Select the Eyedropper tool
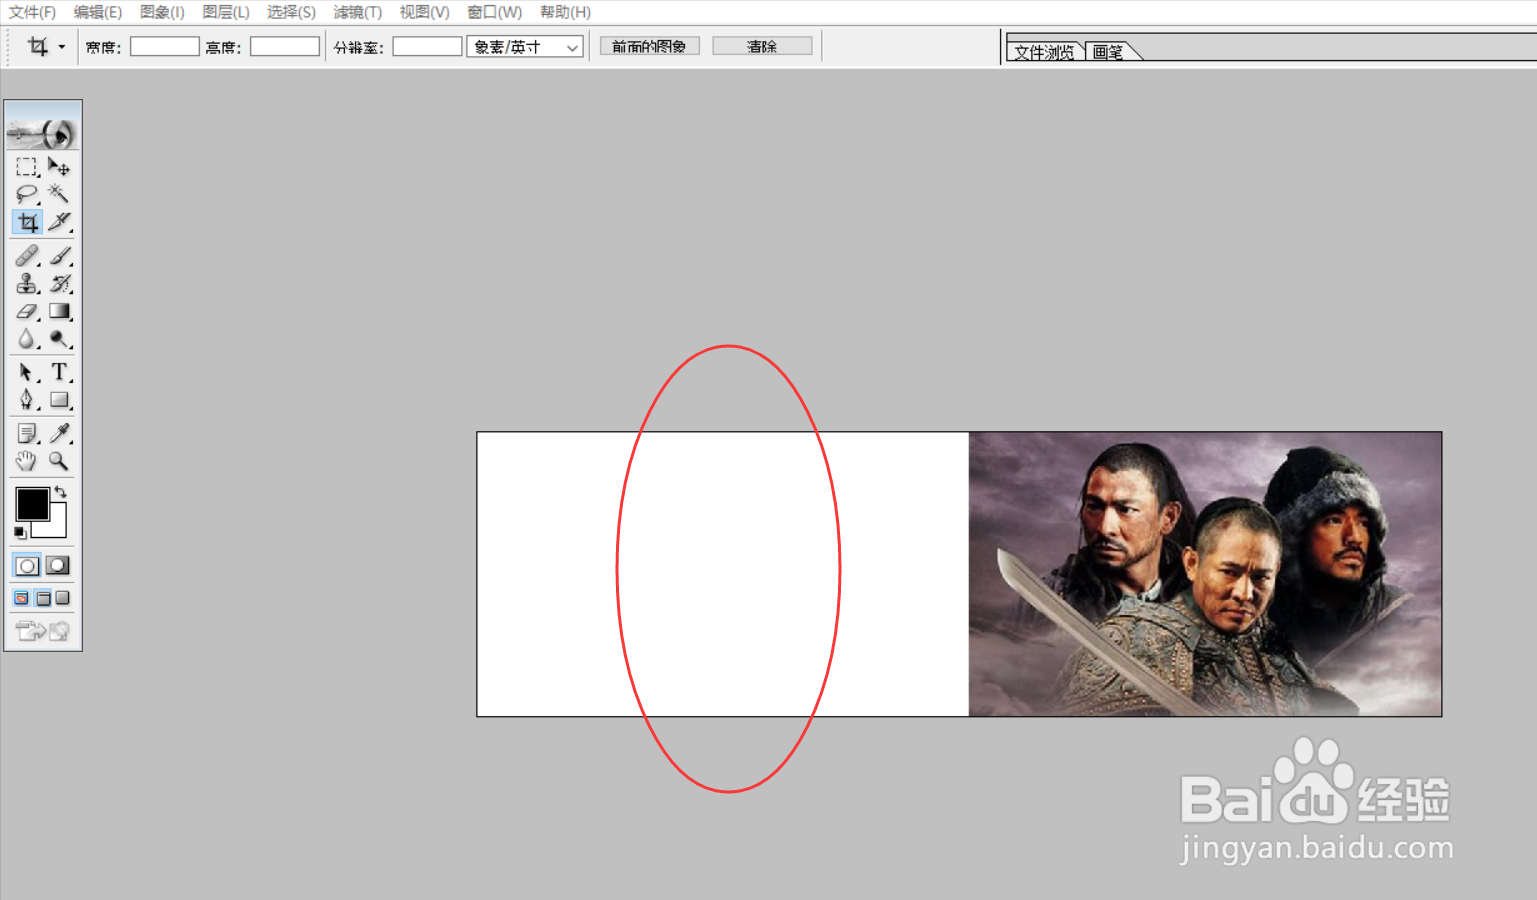 tap(59, 433)
